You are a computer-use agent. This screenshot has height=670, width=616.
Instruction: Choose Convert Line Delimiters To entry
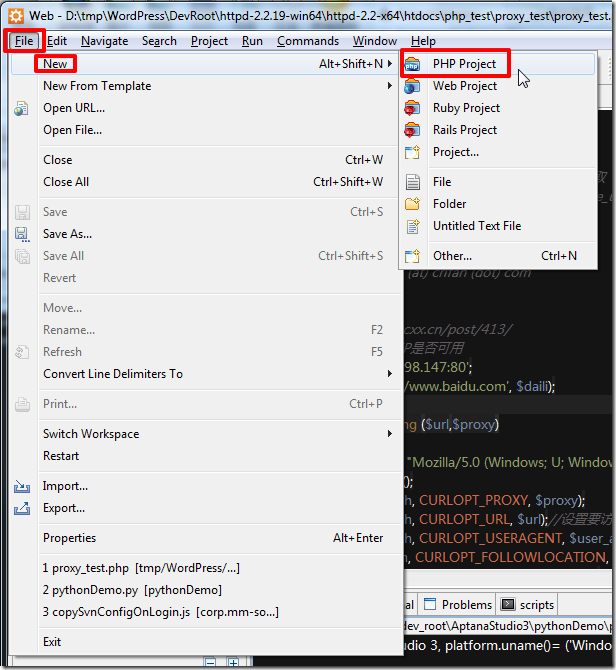tap(204, 374)
